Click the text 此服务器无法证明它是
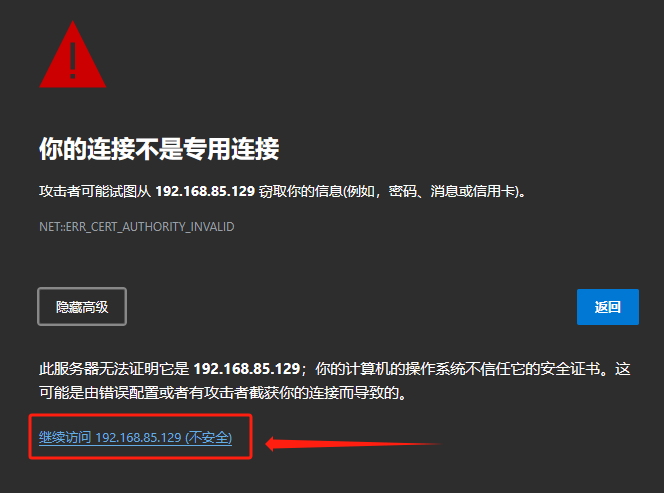This screenshot has width=664, height=493. point(114,369)
